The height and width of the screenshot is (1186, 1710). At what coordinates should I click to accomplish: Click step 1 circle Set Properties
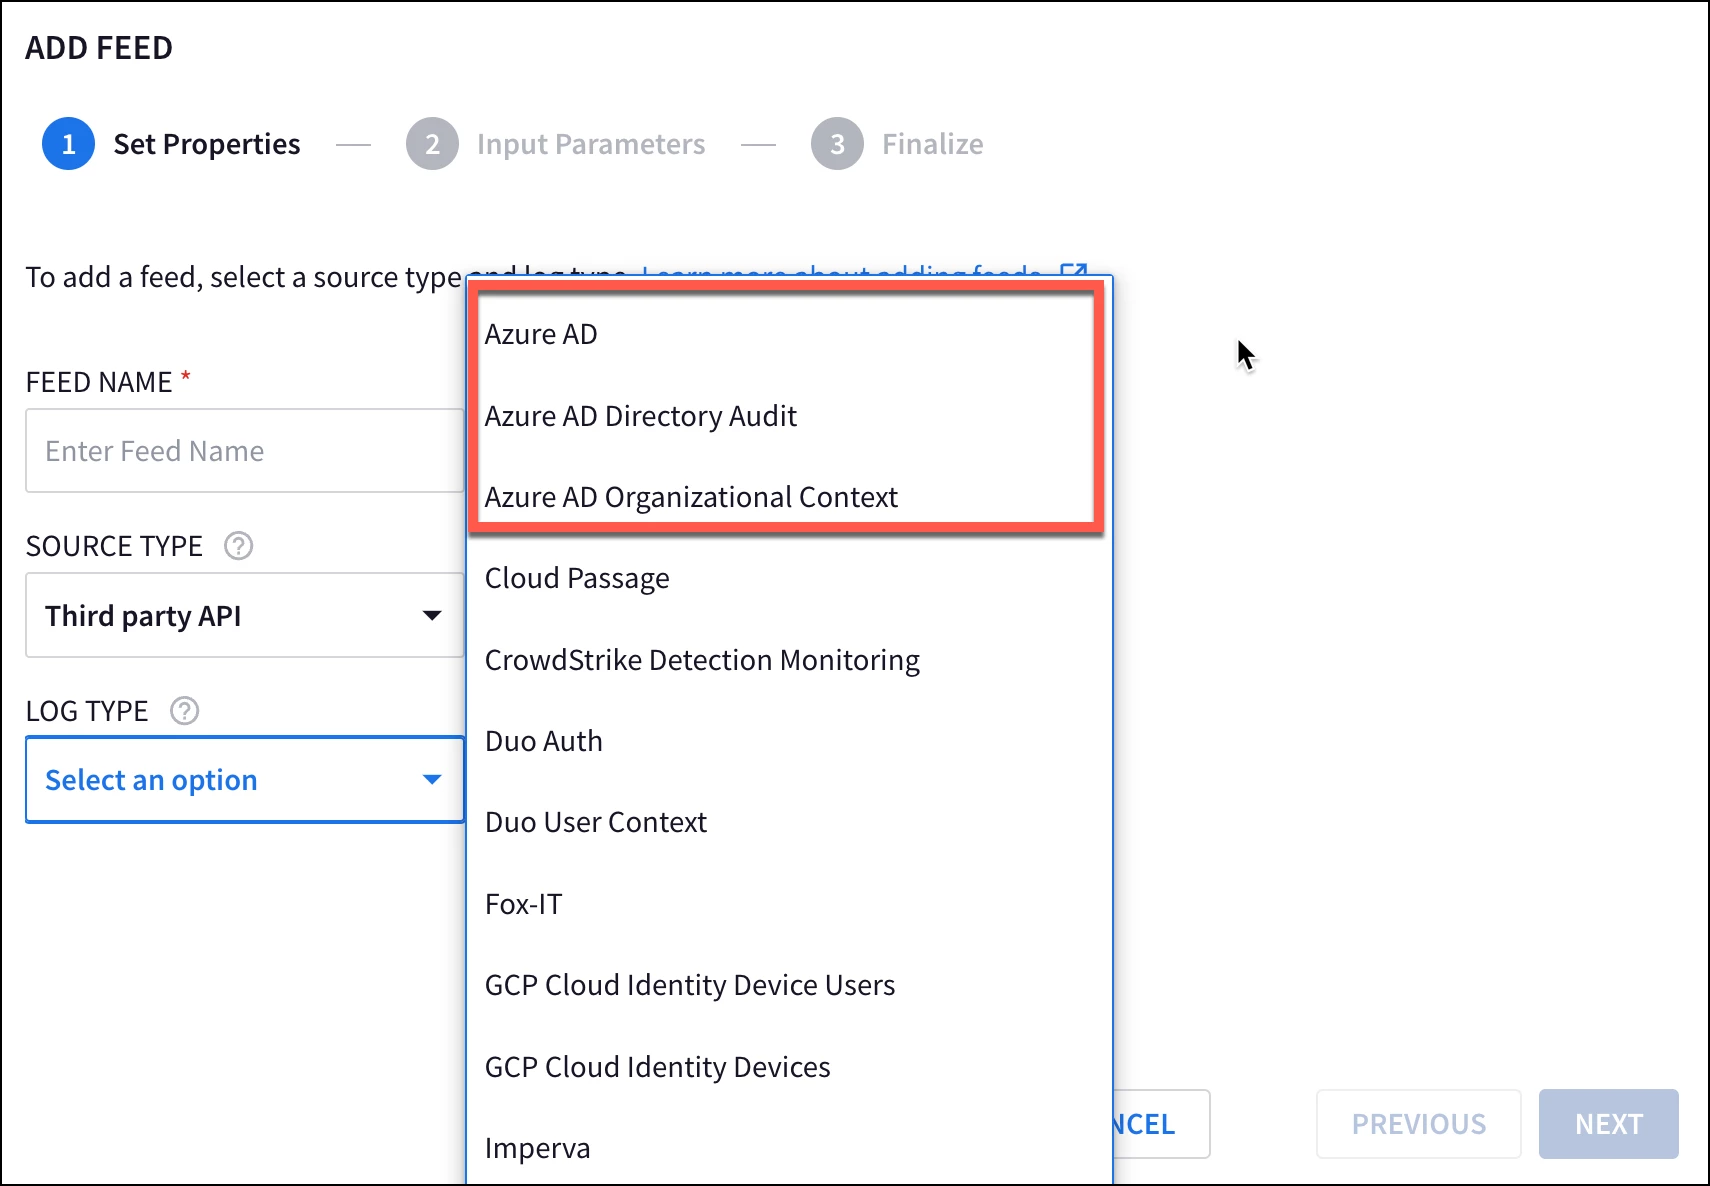click(68, 144)
